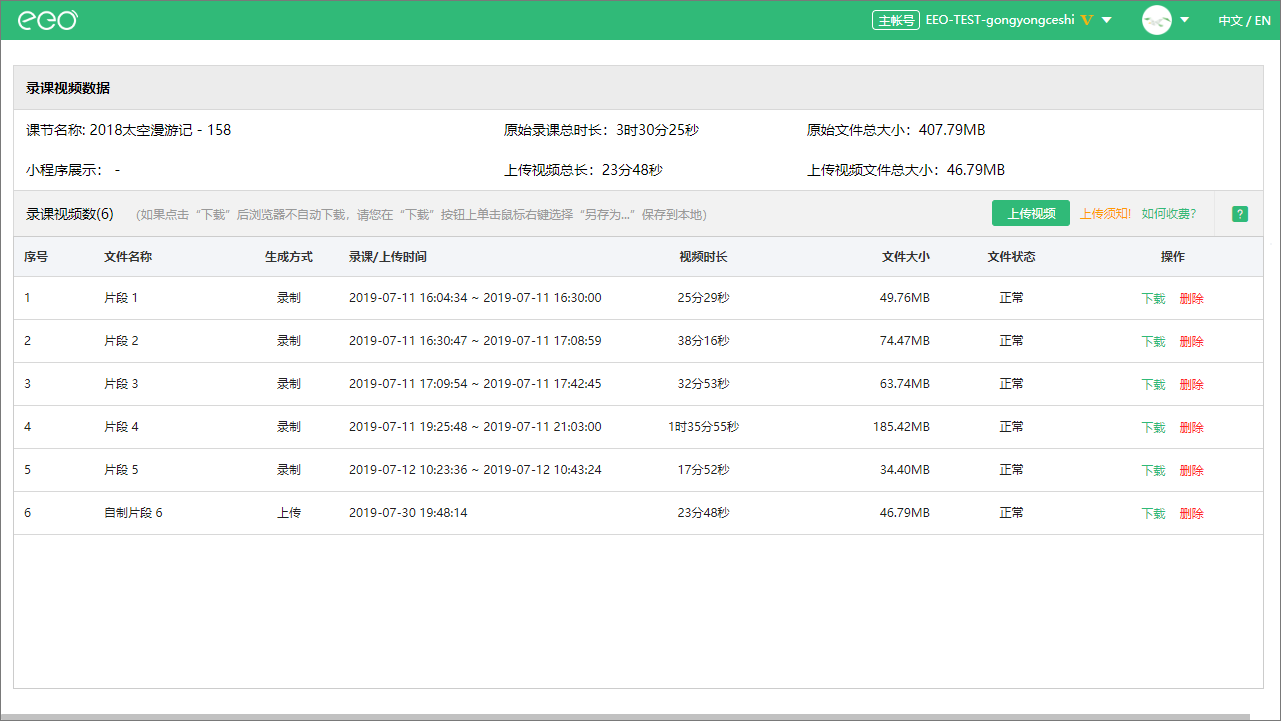Screen dimensions: 1281x721
Task: Click the 上传视频 upload button
Action: click(x=1031, y=213)
